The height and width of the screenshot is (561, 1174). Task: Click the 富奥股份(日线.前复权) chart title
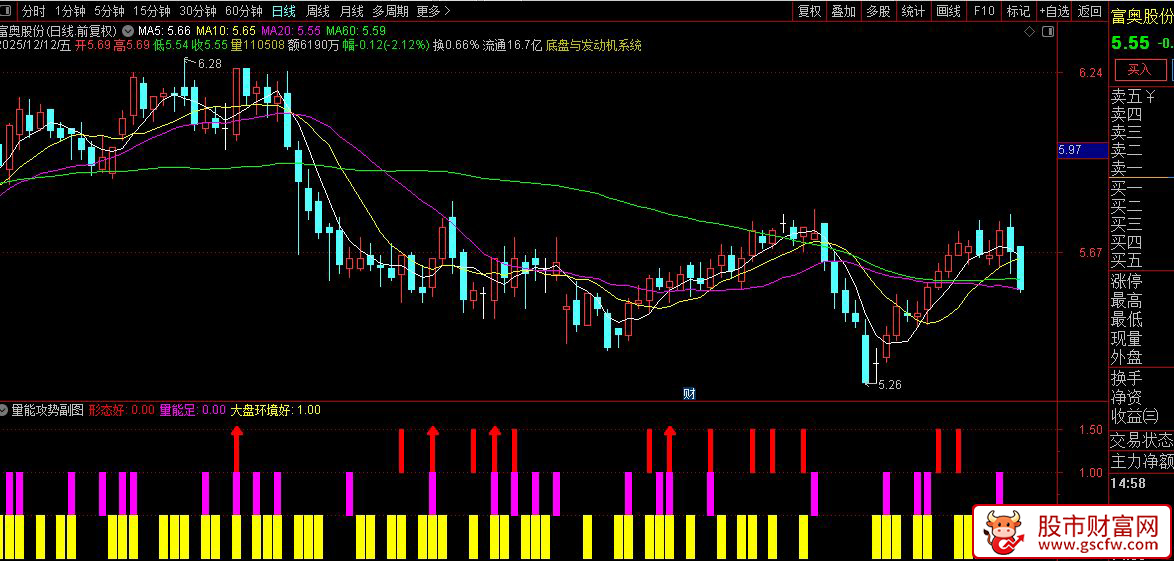[58, 31]
